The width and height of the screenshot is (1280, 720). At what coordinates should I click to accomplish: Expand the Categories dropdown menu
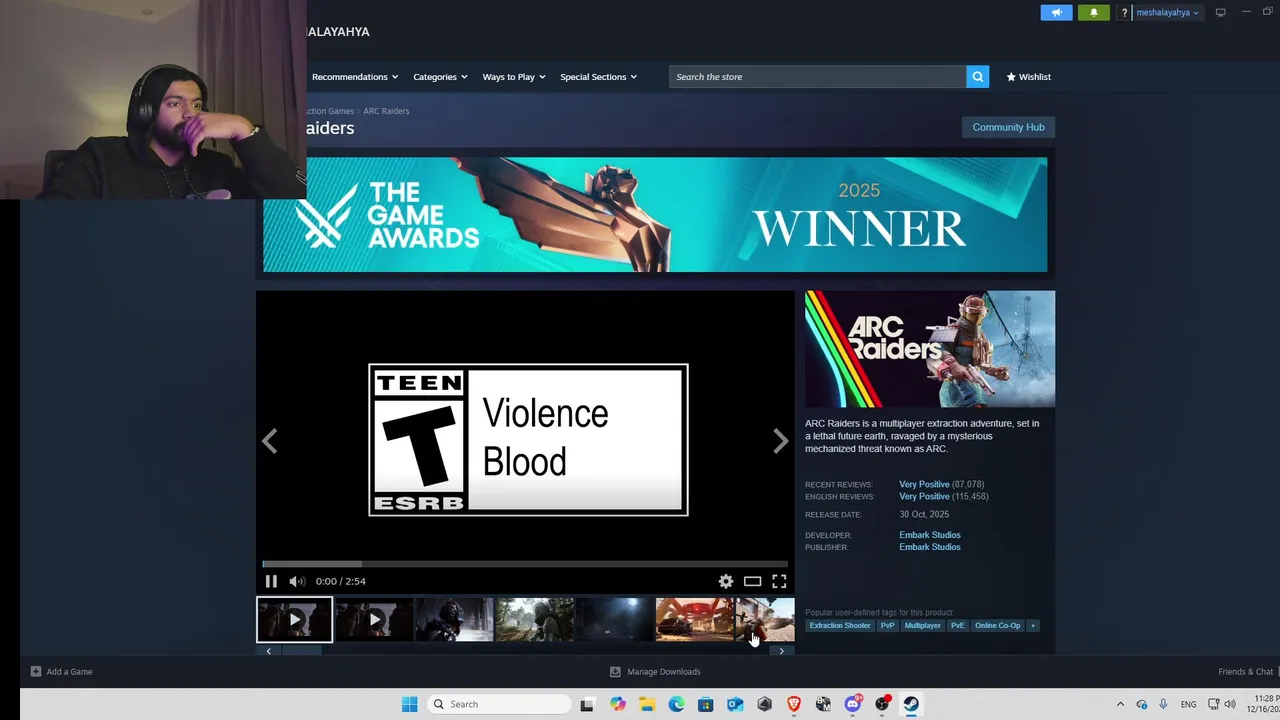pos(440,77)
